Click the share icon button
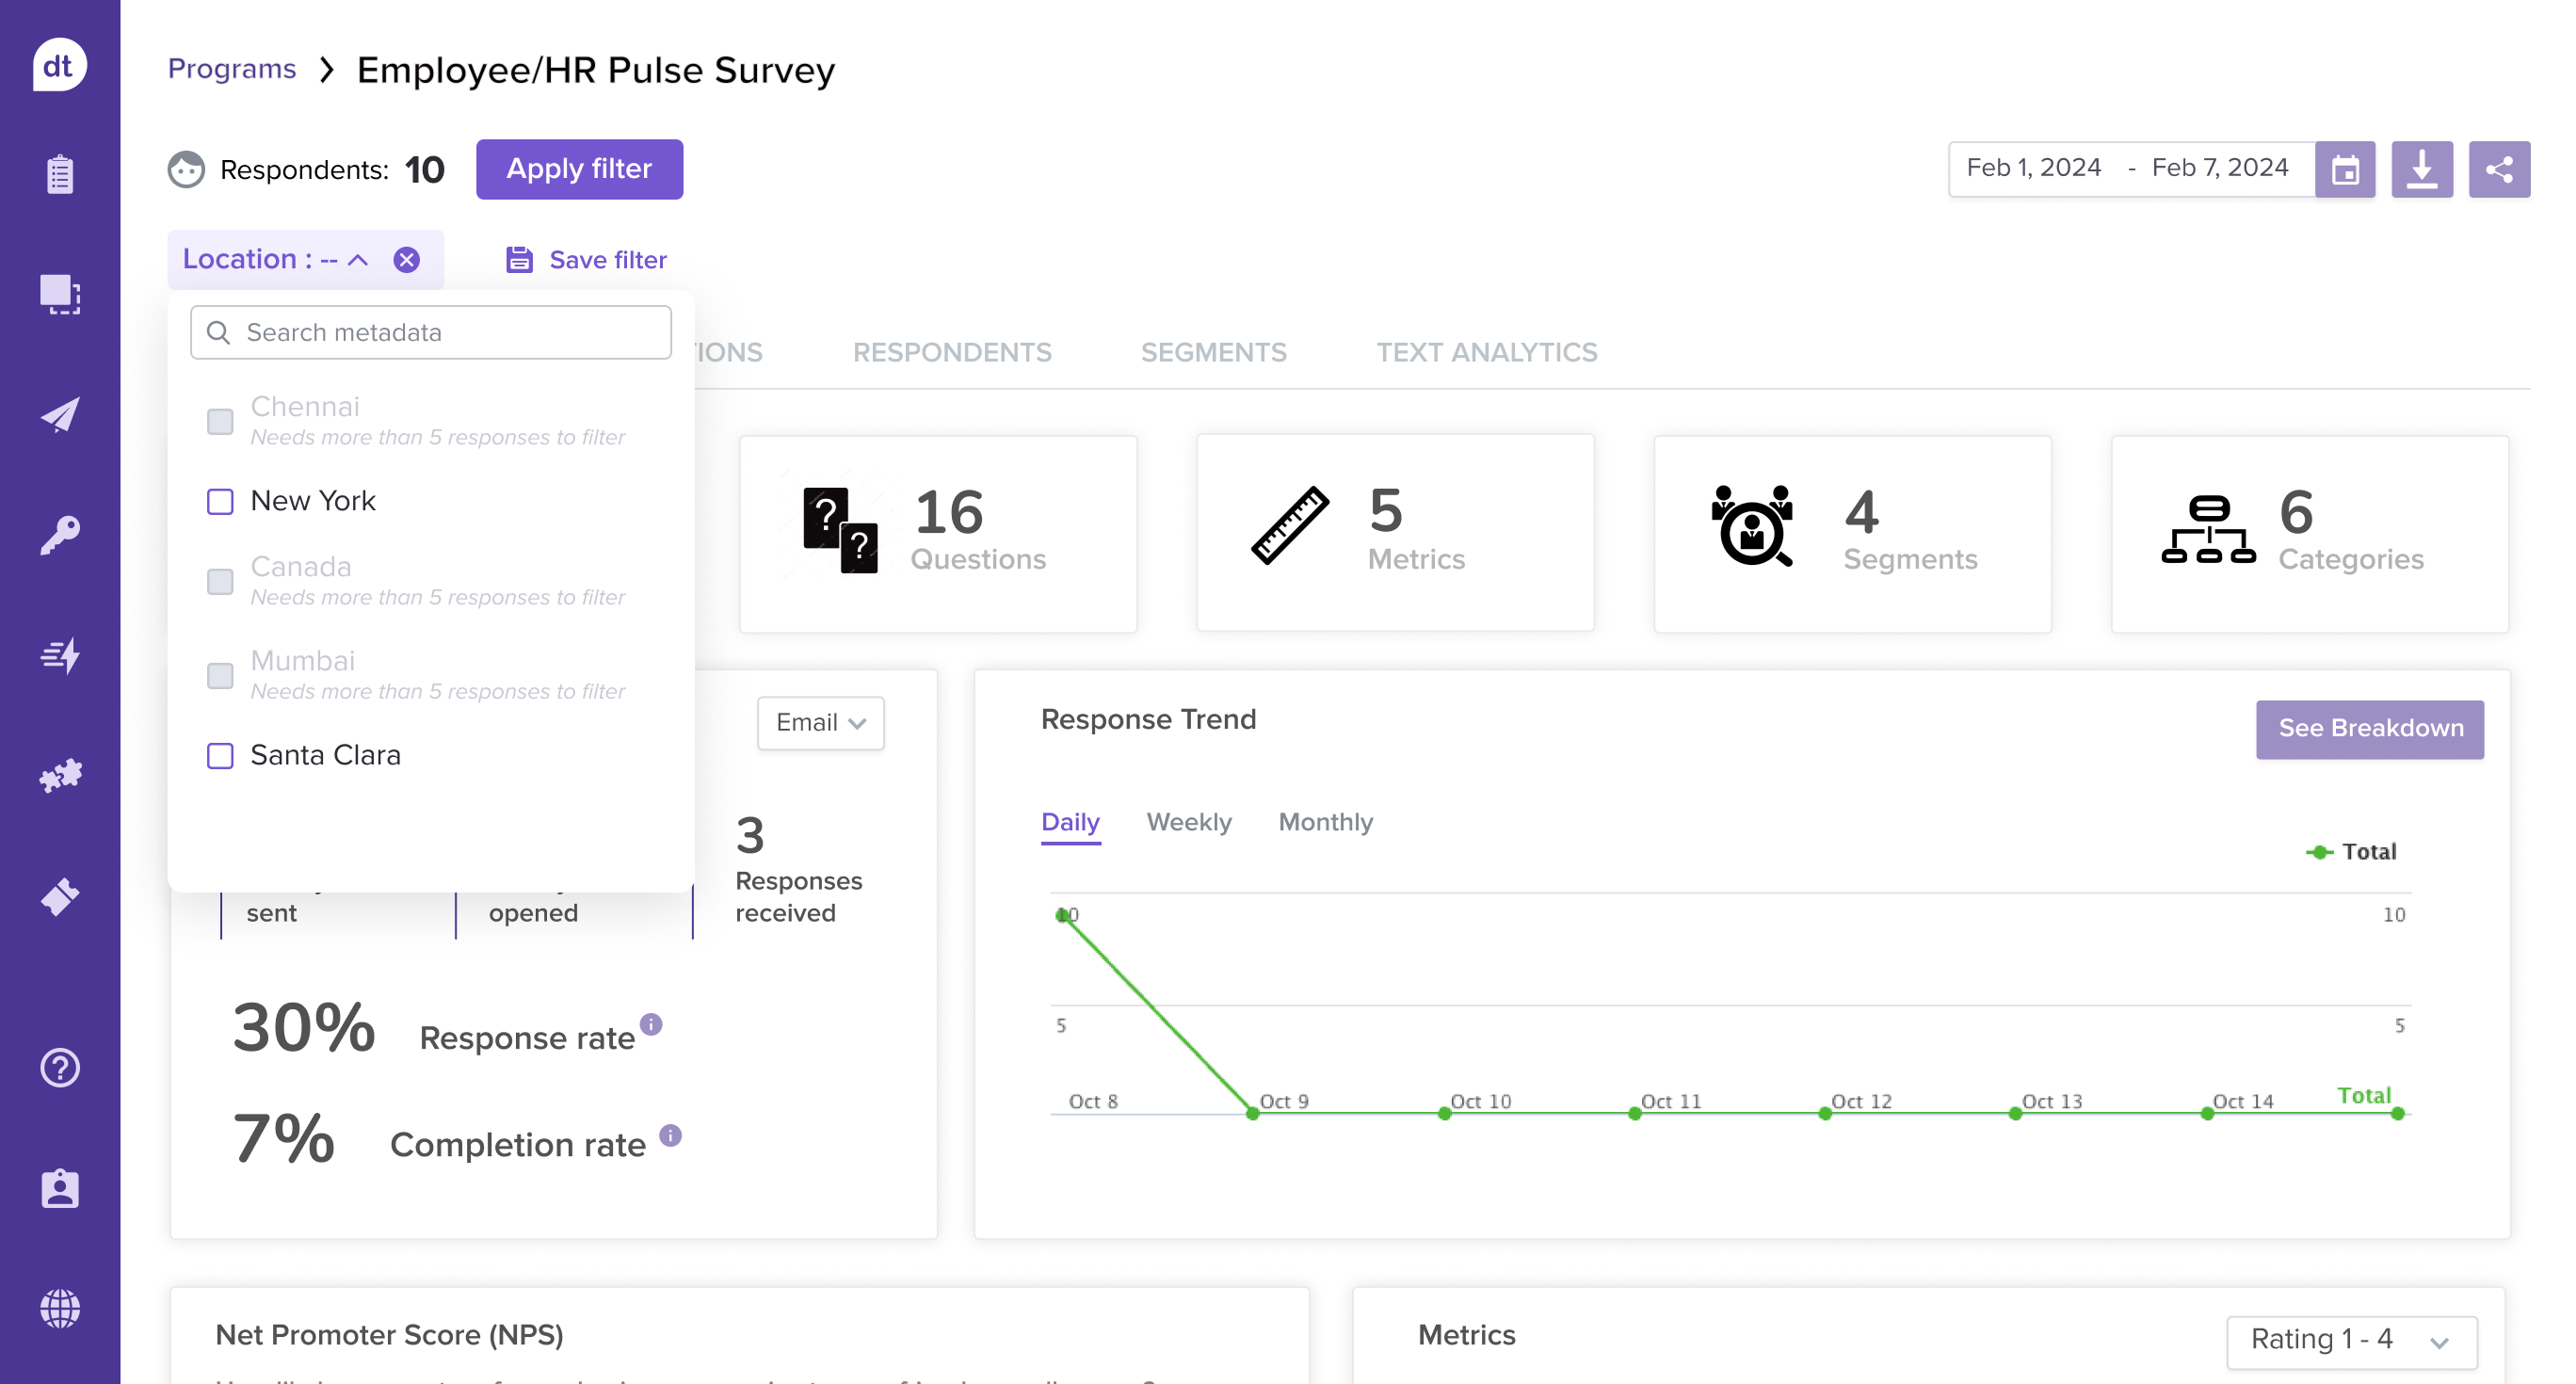The width and height of the screenshot is (2576, 1384). coord(2498,169)
